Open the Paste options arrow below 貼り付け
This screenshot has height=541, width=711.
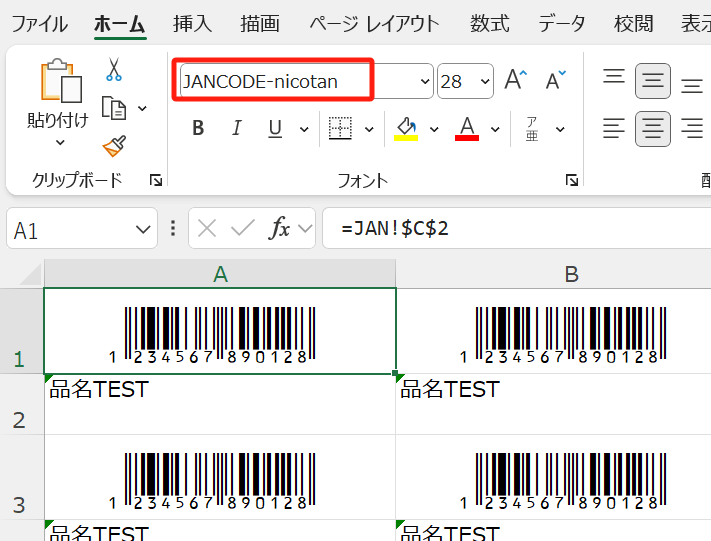[x=60, y=143]
